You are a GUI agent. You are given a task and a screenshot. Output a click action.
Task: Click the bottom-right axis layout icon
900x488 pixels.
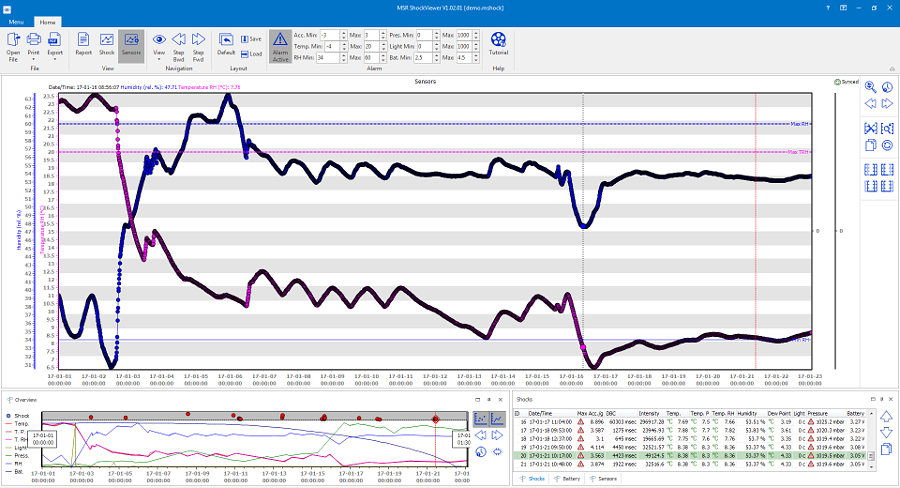click(887, 186)
